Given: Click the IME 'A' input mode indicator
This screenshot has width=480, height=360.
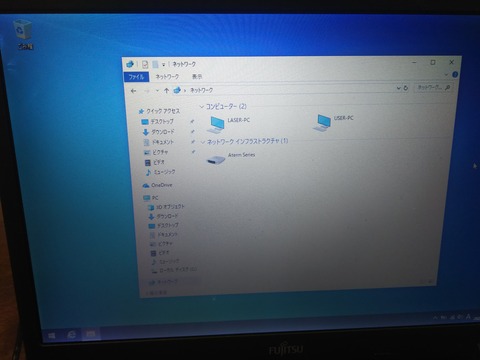Looking at the screenshot, I should pos(468,316).
